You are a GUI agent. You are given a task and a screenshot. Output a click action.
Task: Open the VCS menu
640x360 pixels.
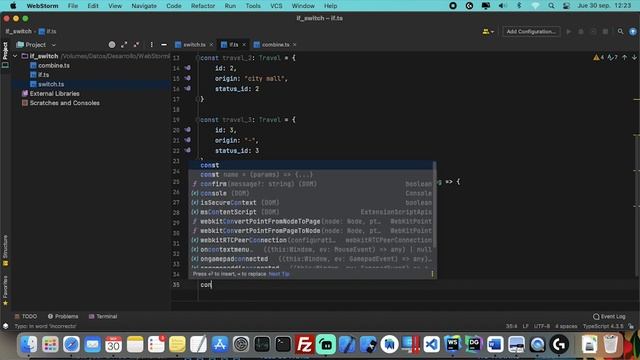pyautogui.click(x=276, y=6)
